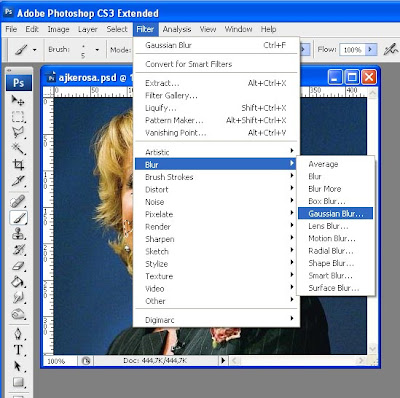Open the File menu
This screenshot has width=400, height=398.
click(11, 29)
